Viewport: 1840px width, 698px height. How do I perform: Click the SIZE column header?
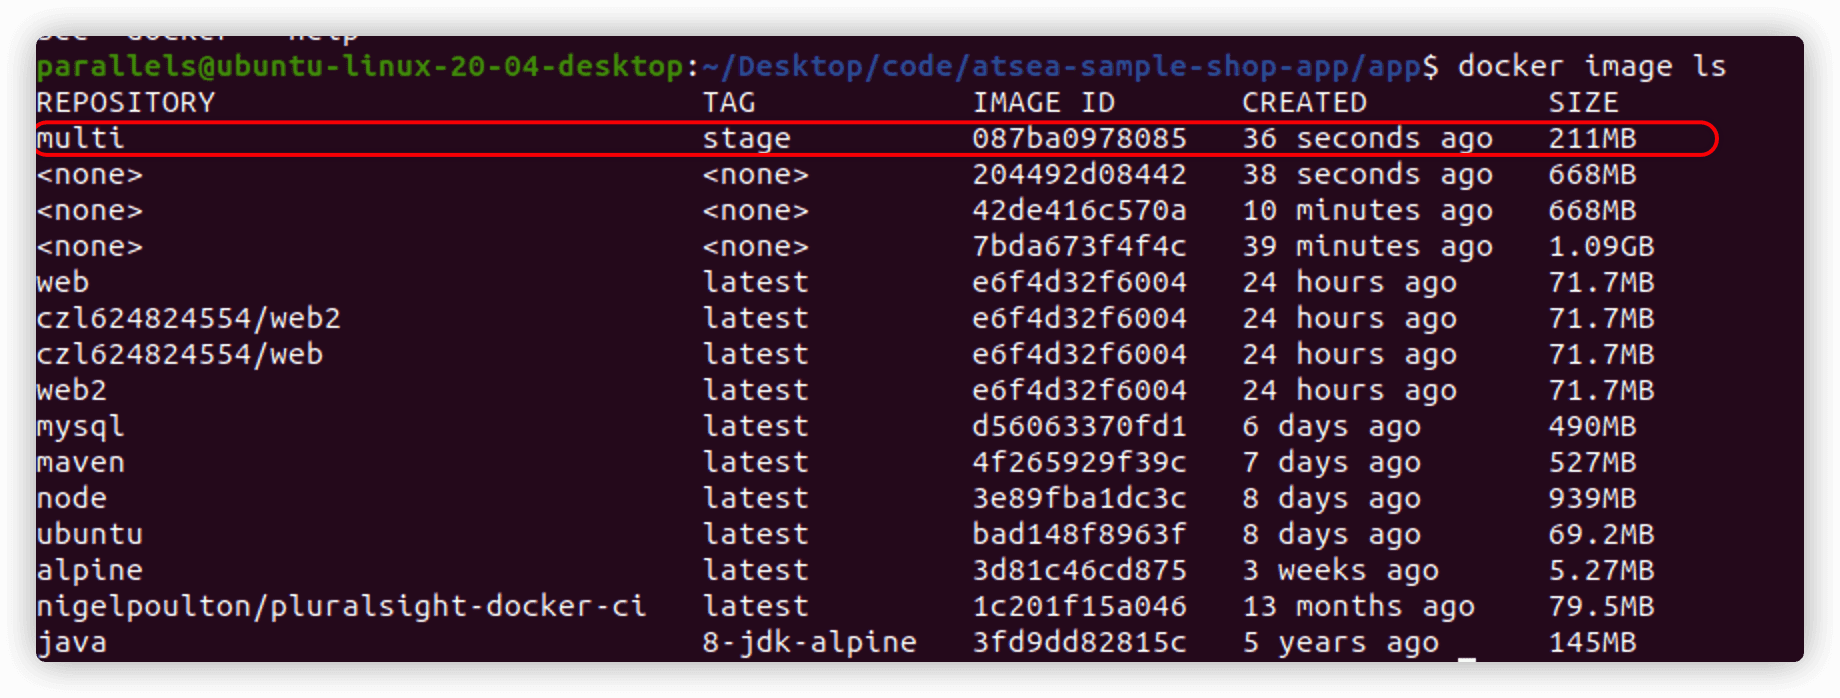1583,102
